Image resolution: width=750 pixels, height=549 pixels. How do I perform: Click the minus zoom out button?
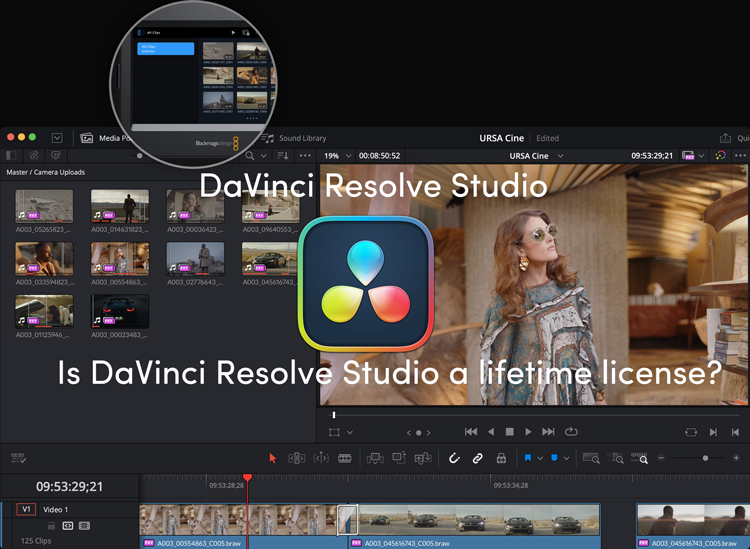(x=661, y=458)
